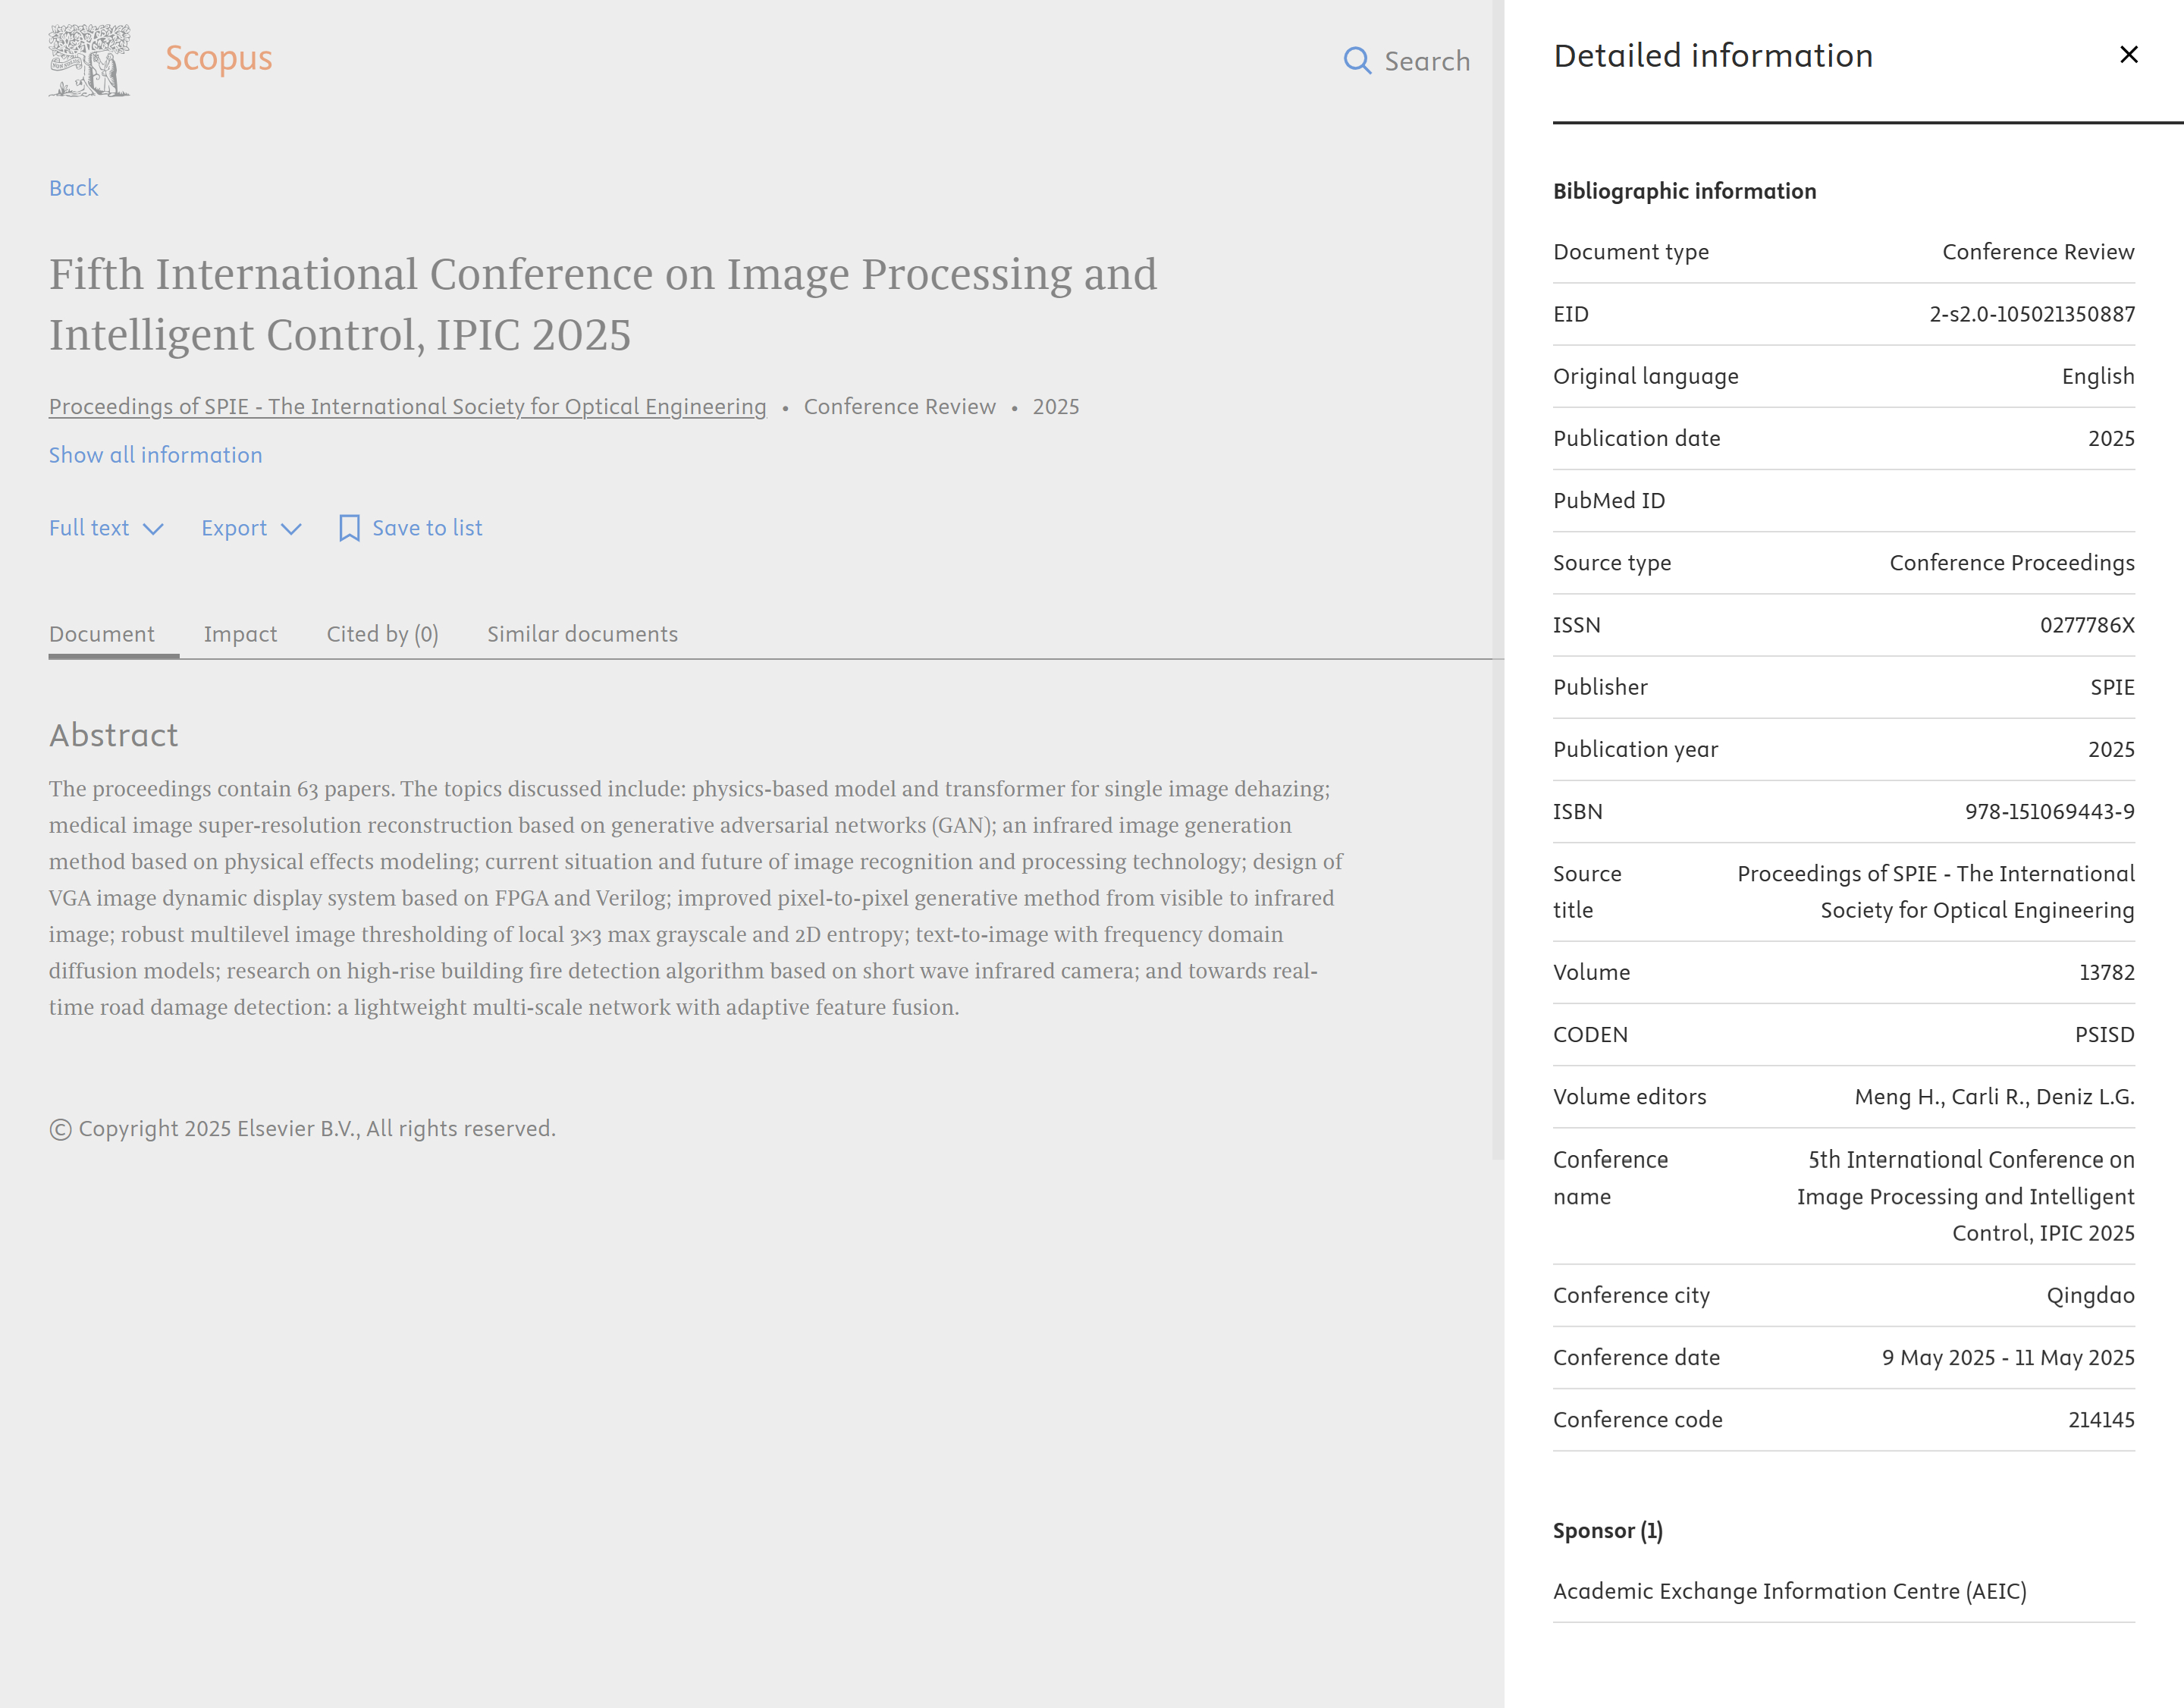Click the Sponsor (1) heading
The image size is (2184, 1708).
tap(1608, 1531)
